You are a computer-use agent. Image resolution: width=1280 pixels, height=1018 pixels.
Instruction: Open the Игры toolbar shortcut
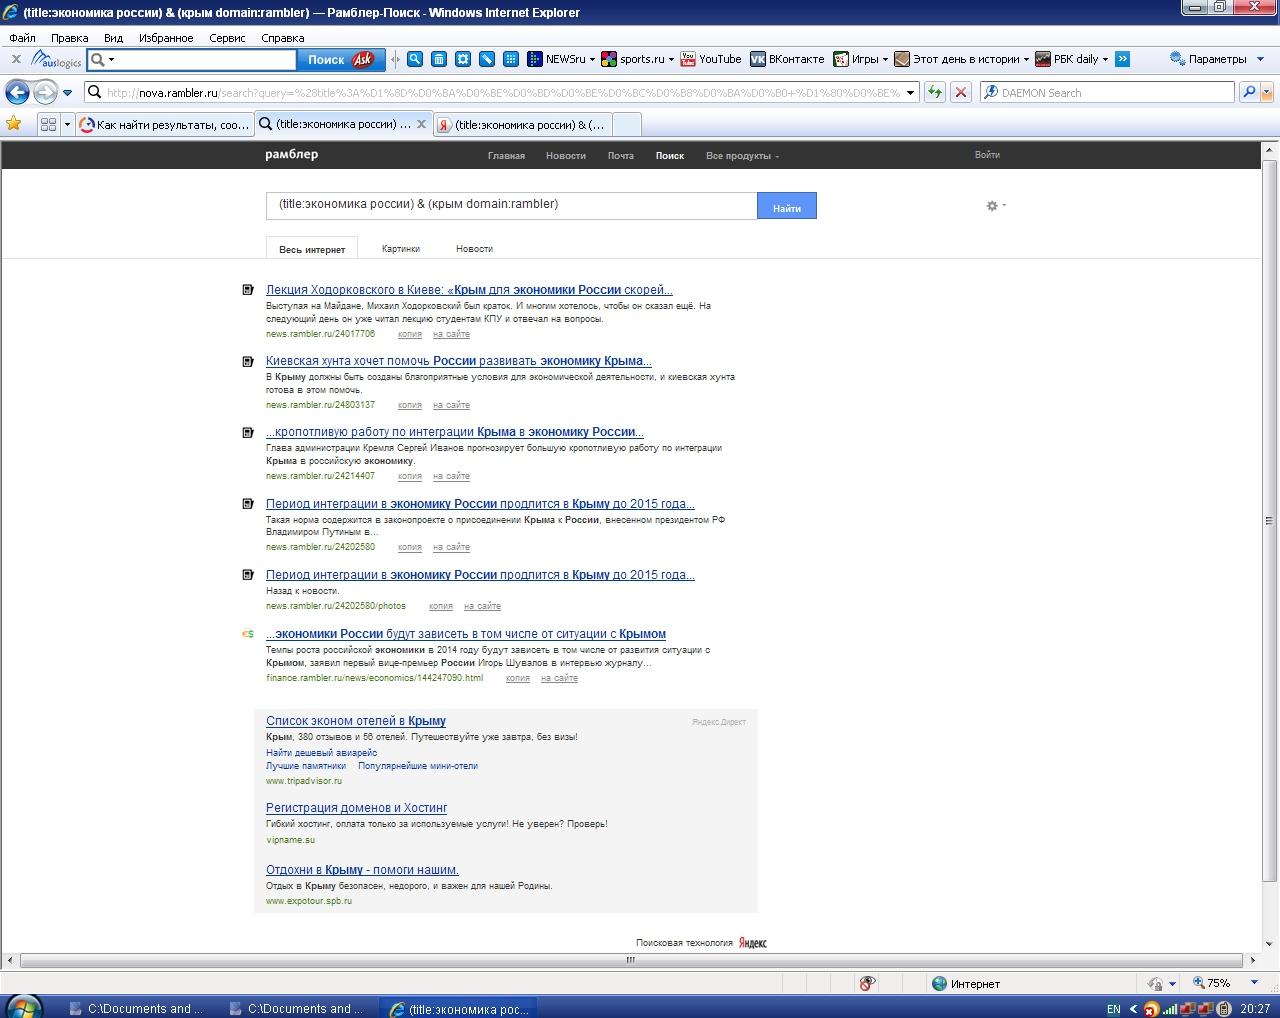click(x=860, y=59)
